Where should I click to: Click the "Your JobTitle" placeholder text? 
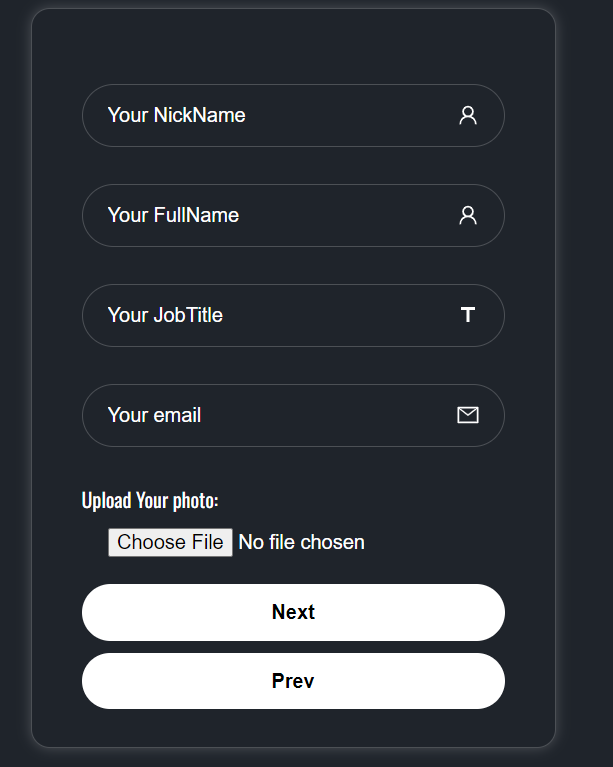click(165, 315)
